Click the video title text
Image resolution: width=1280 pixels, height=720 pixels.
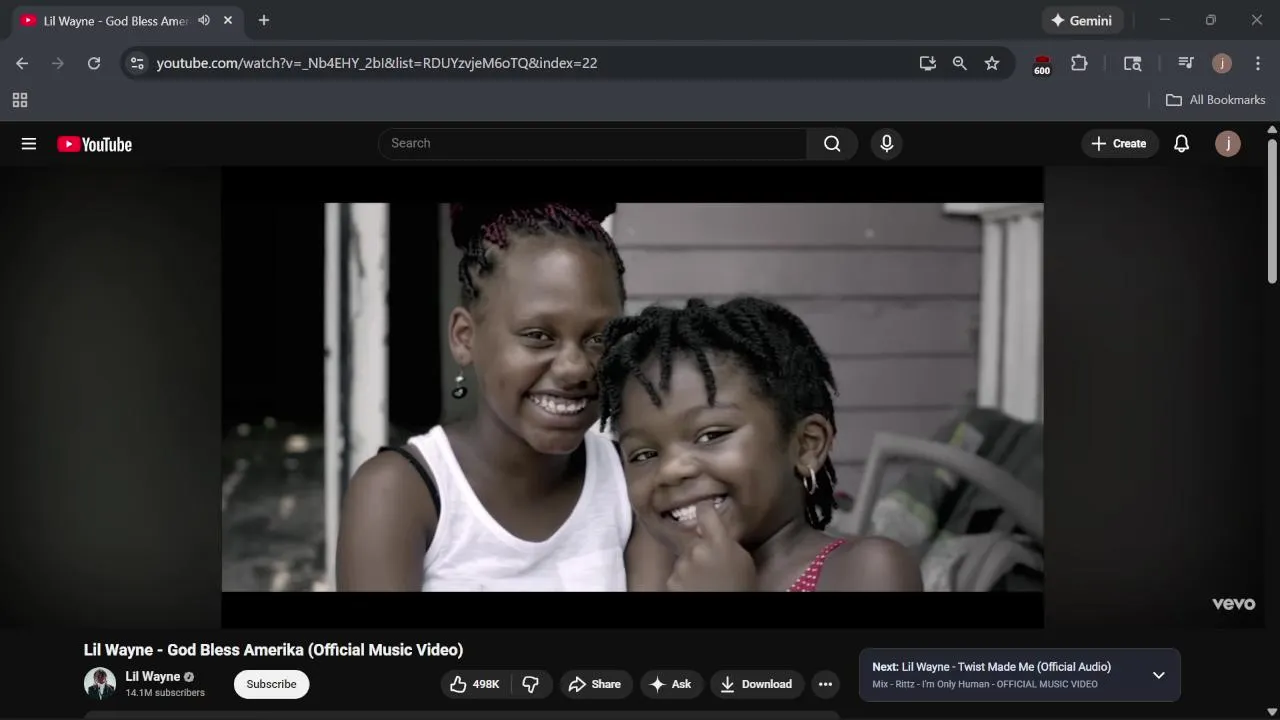(x=273, y=650)
